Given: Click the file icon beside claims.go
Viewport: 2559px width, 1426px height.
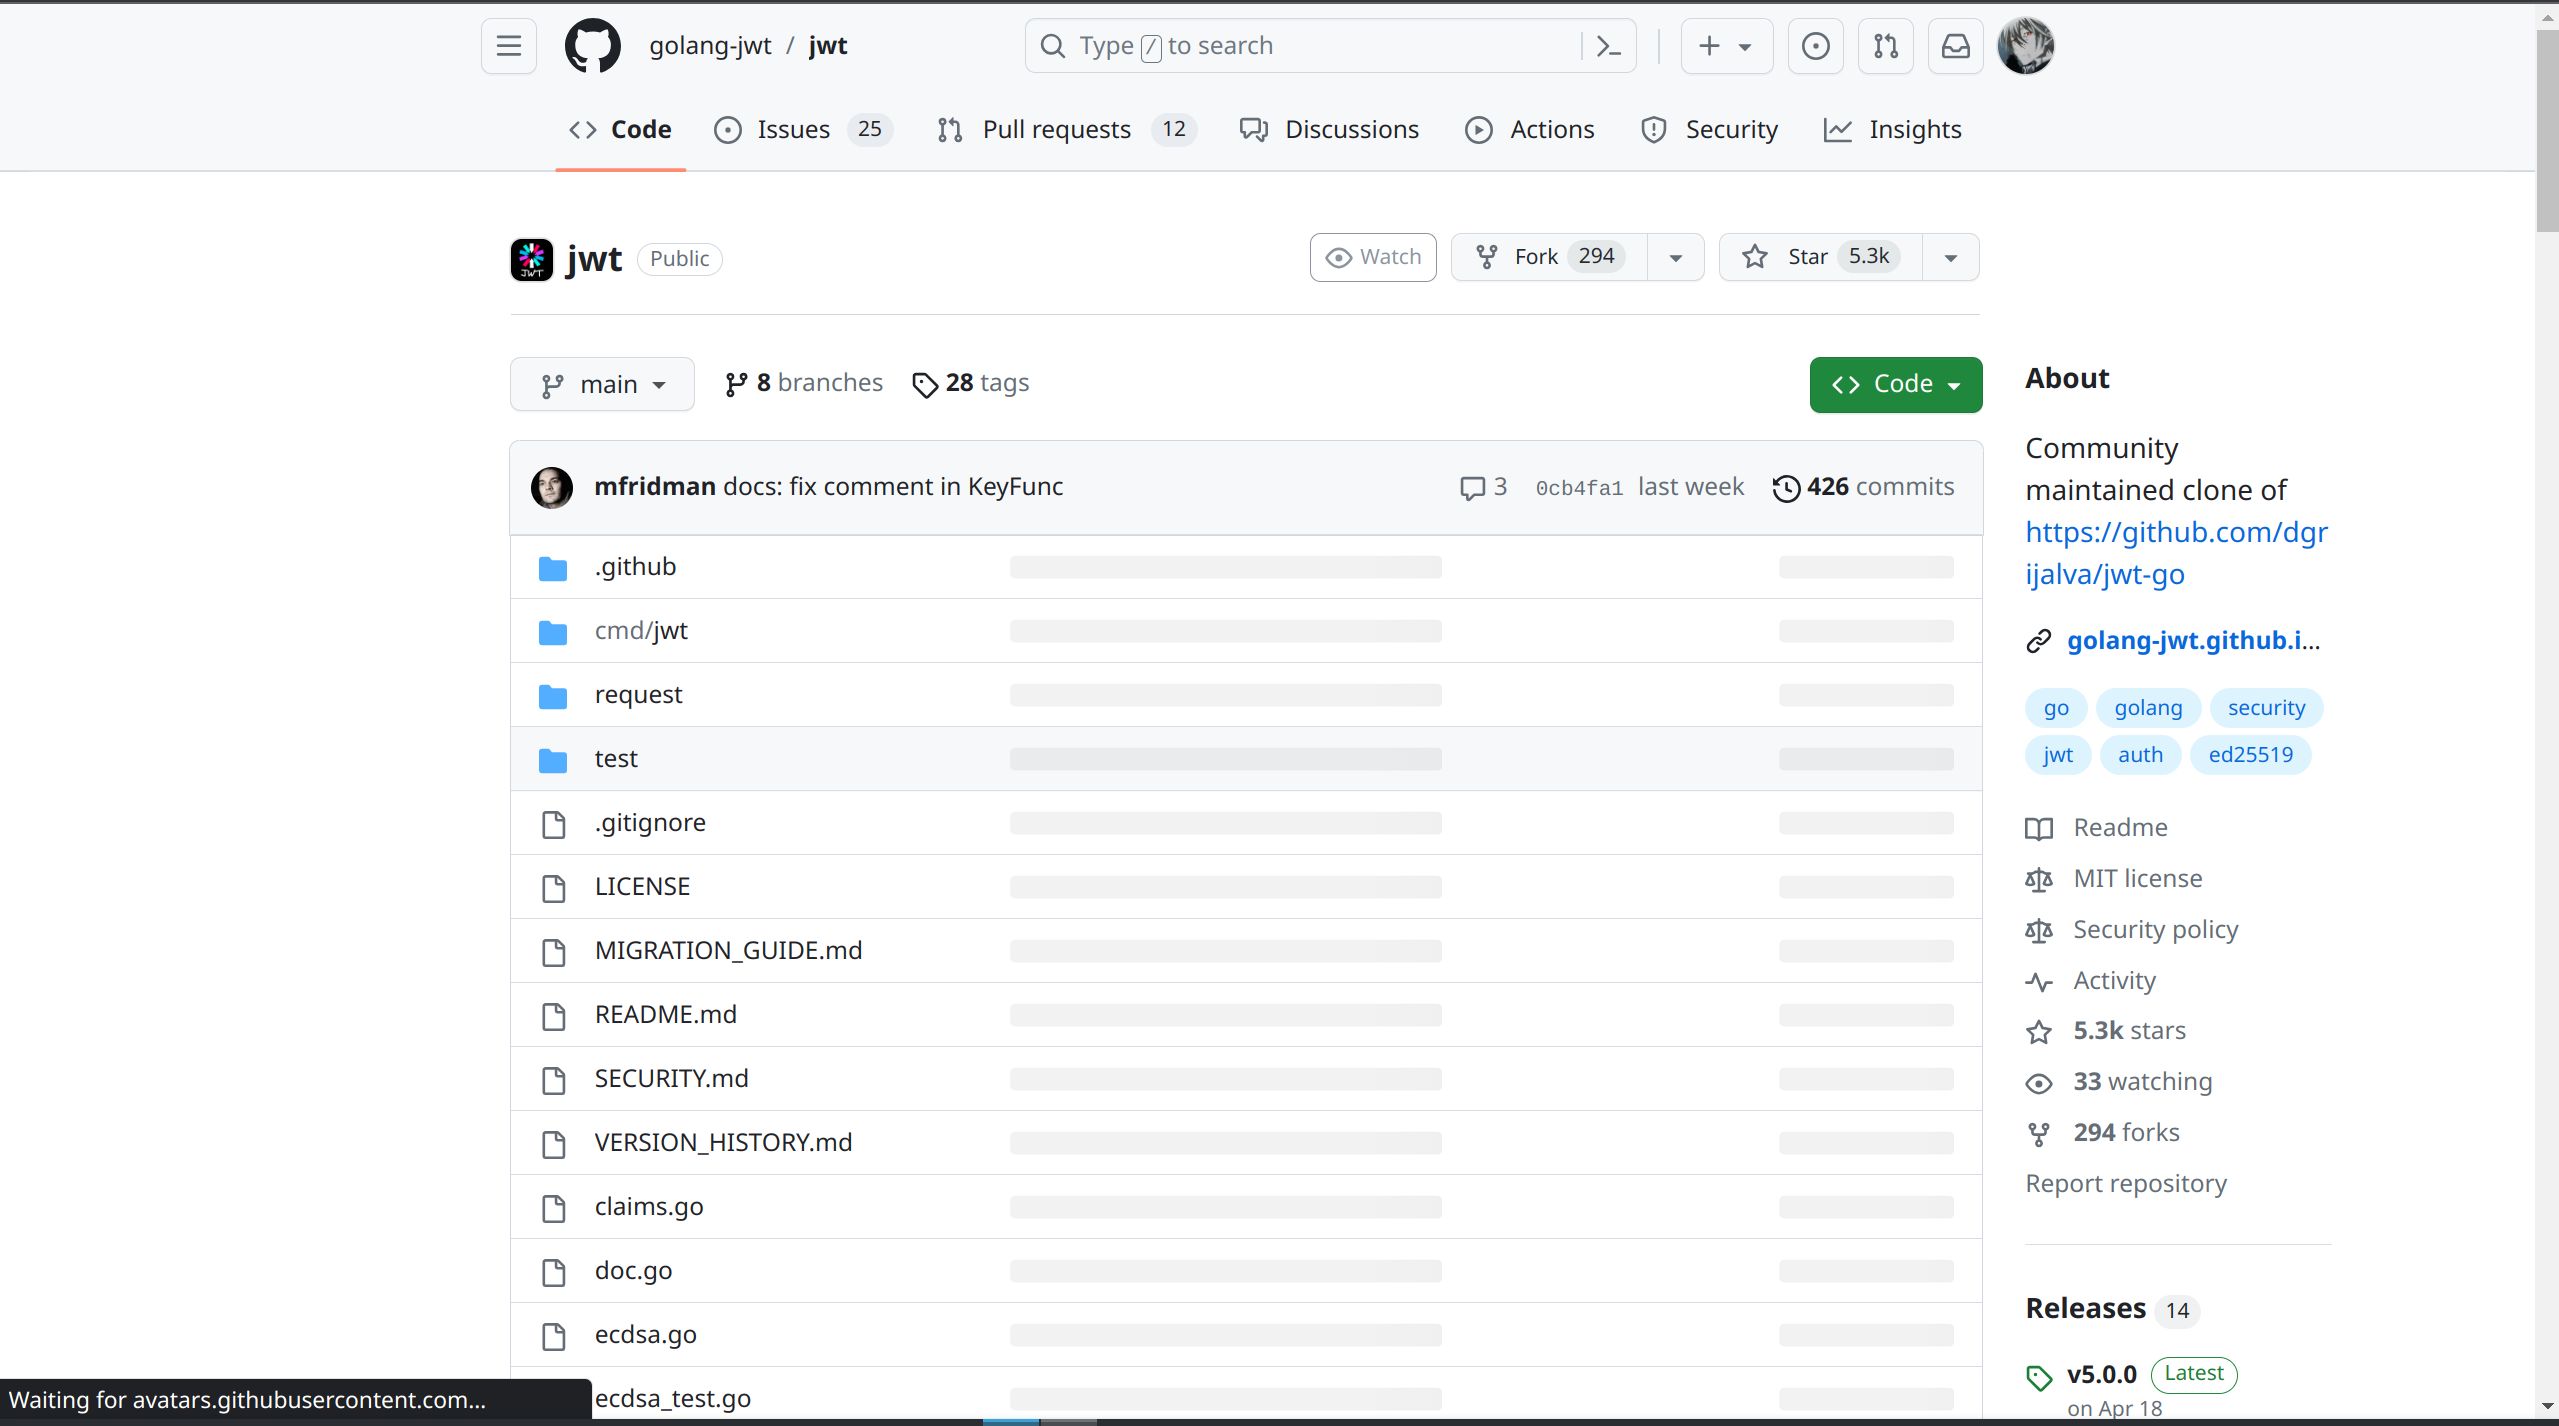Looking at the screenshot, I should pyautogui.click(x=553, y=1208).
